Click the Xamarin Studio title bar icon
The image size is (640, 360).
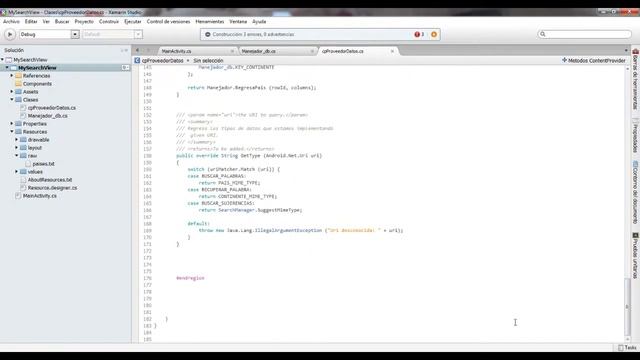click(x=3, y=13)
